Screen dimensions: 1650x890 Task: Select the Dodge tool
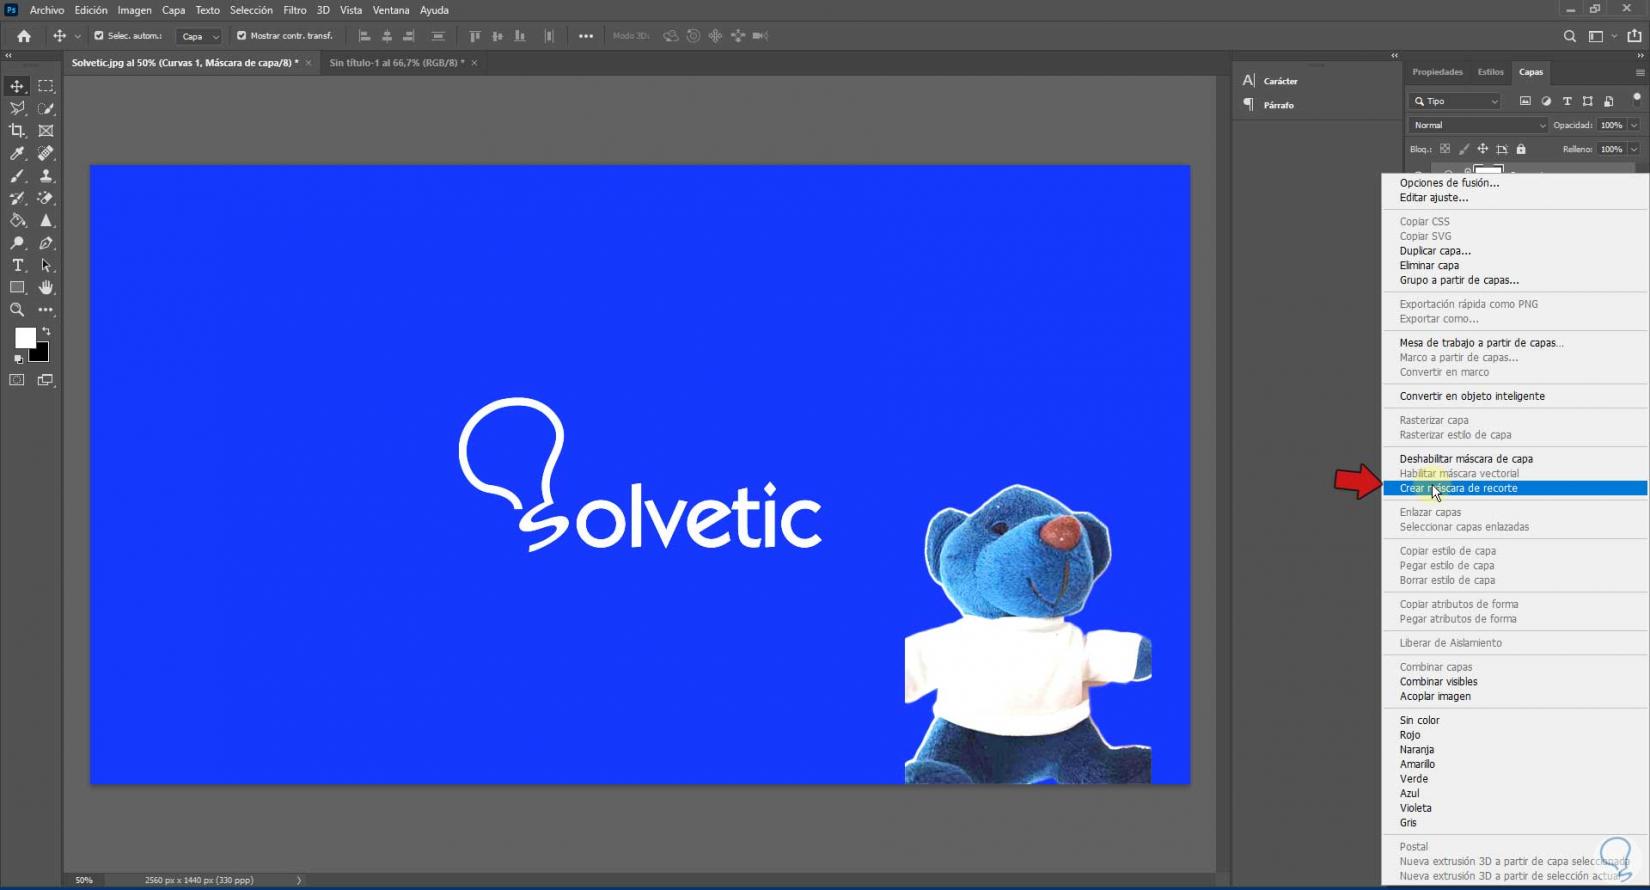(x=17, y=243)
